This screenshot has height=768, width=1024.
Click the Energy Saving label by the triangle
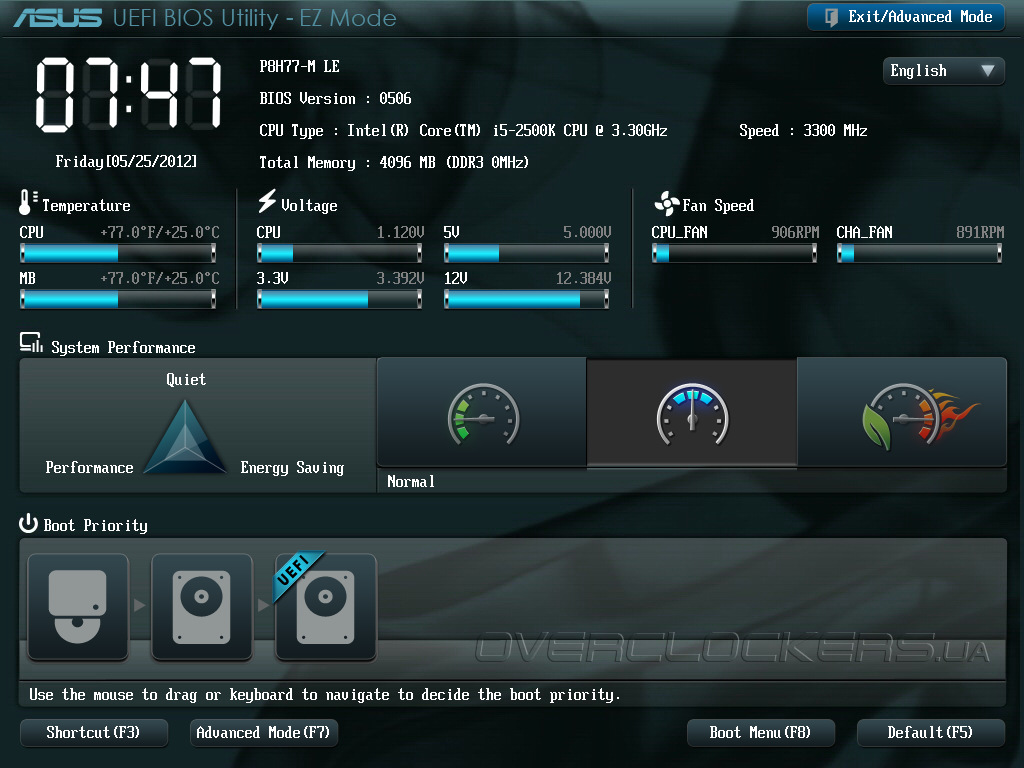coord(292,468)
